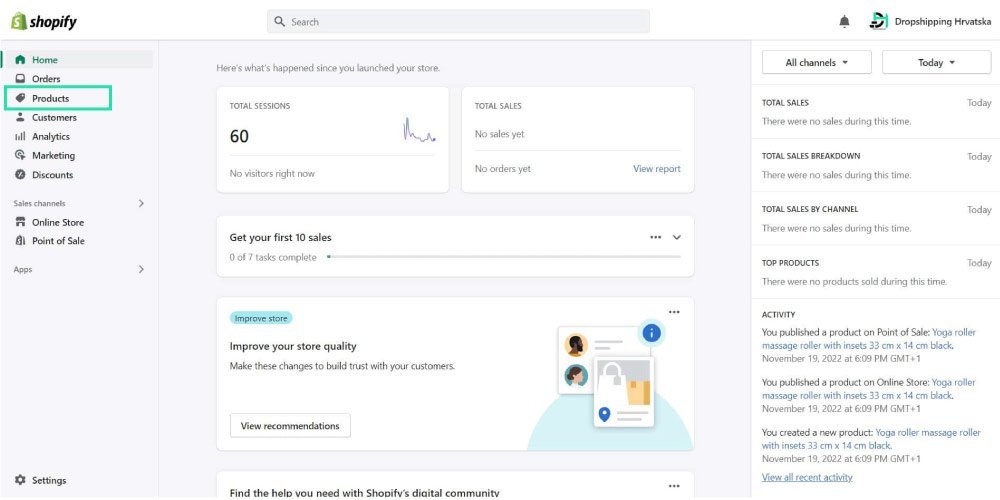Click the Analytics bar chart icon
Screen dimensions: 1000x500
[x=20, y=136]
